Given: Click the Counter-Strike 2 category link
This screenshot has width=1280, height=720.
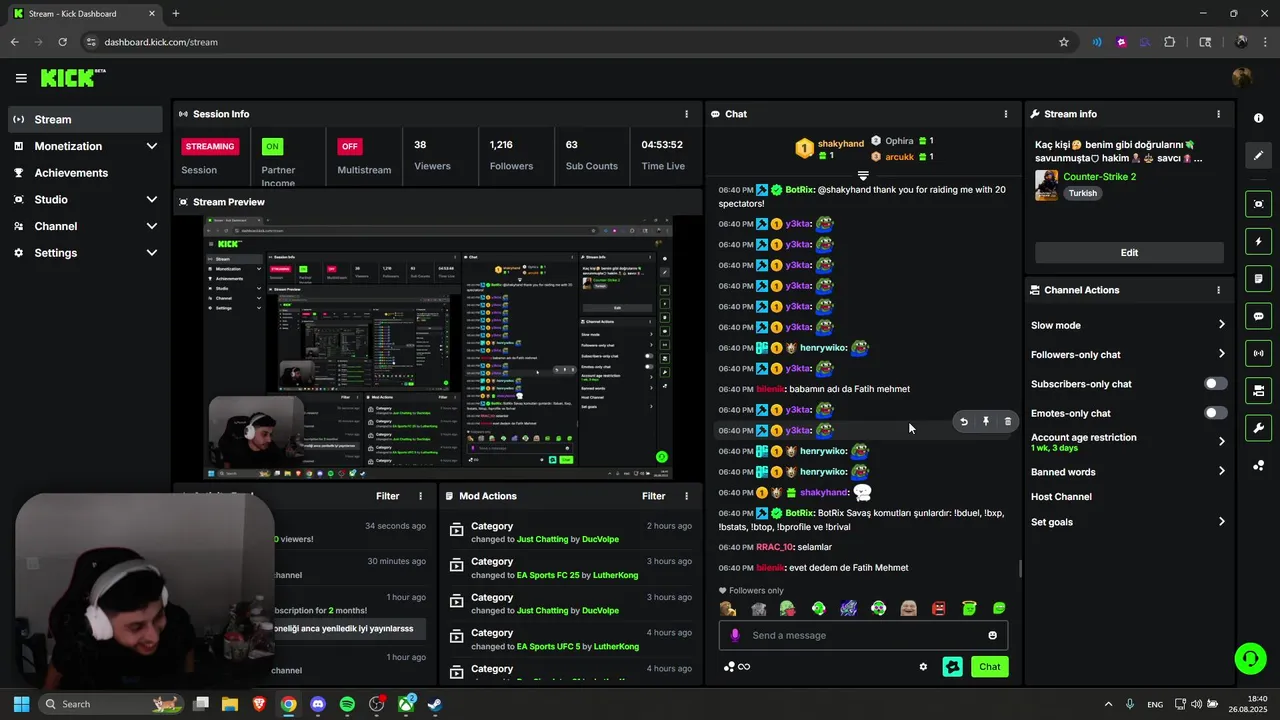Looking at the screenshot, I should click(x=1099, y=177).
